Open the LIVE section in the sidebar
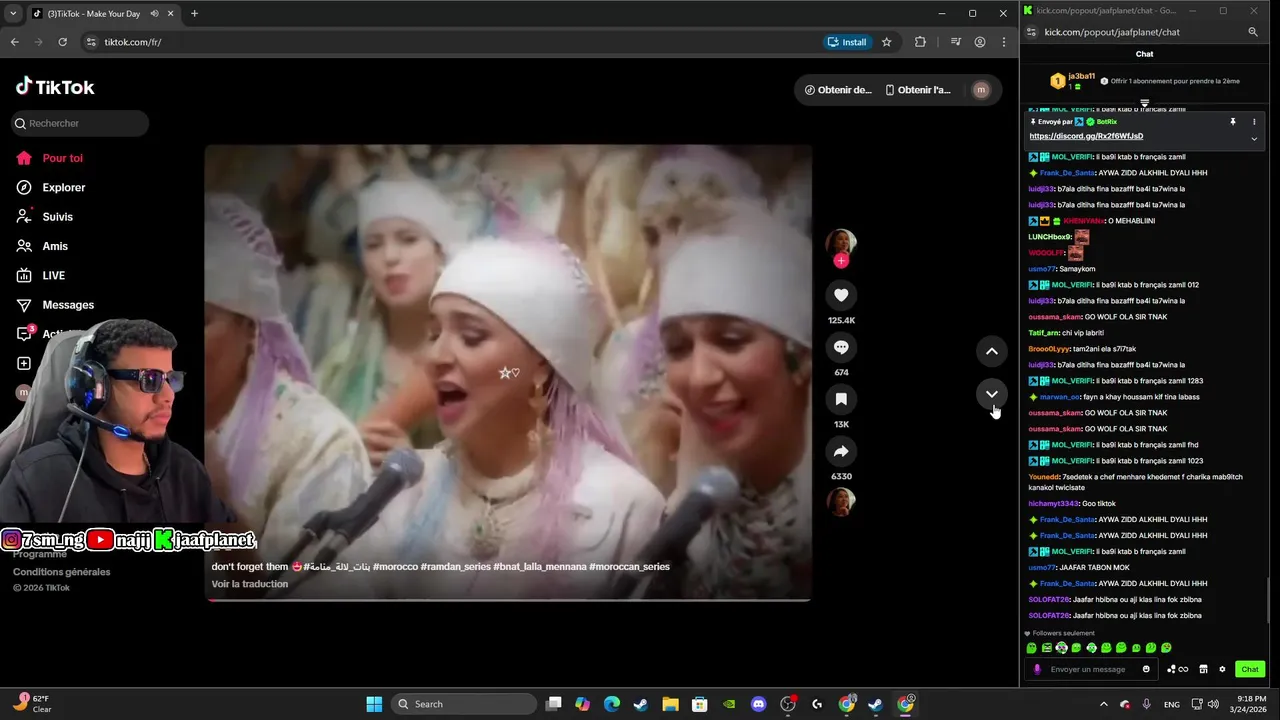Screen dimensions: 1280x720 click(x=41, y=275)
